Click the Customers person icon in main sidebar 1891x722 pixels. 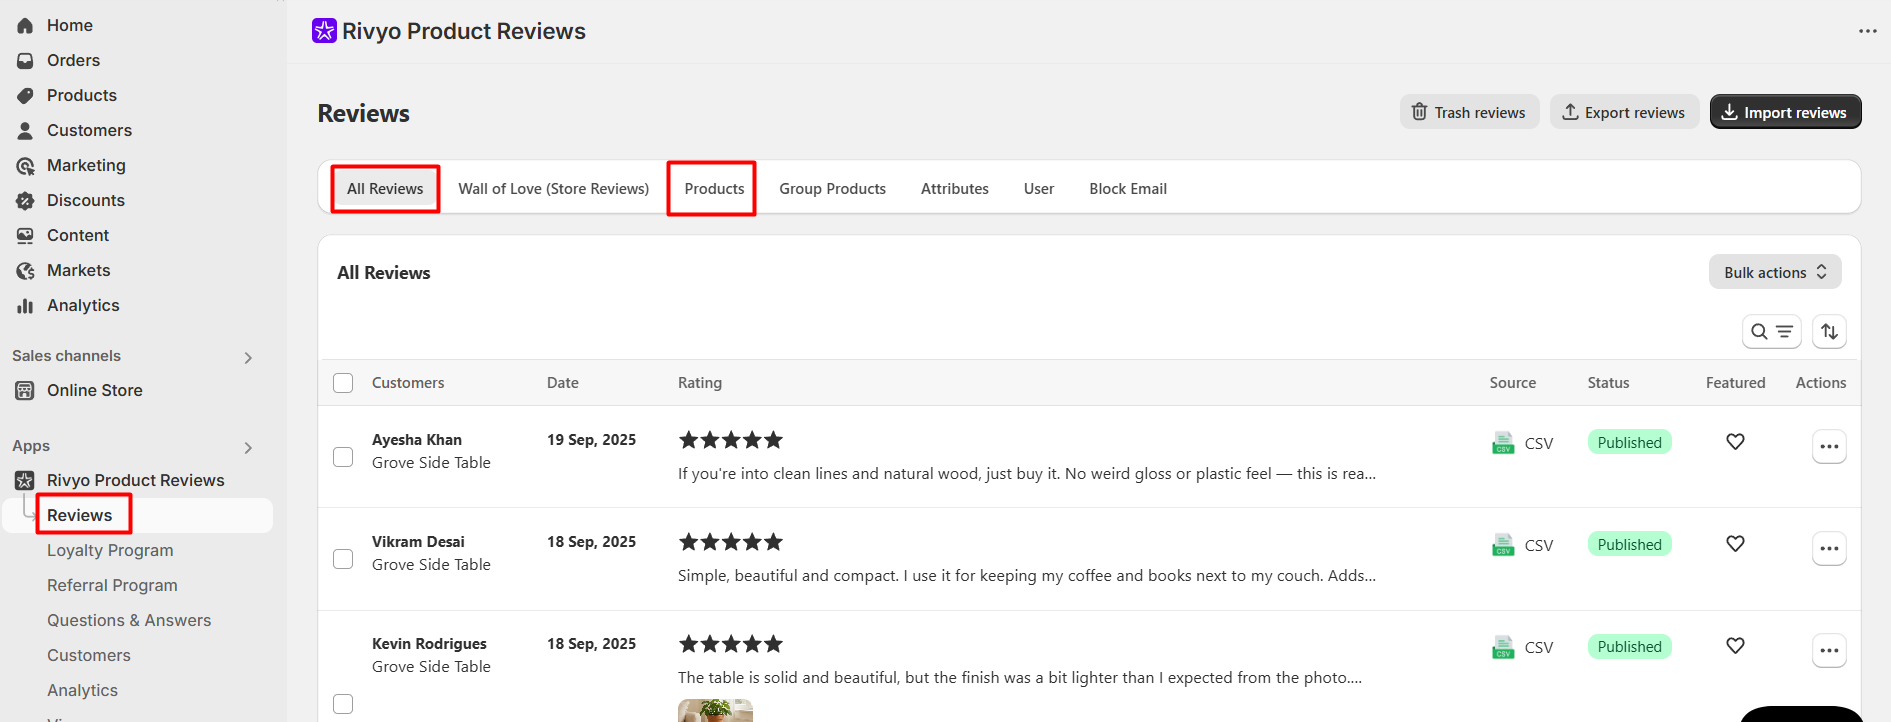25,130
